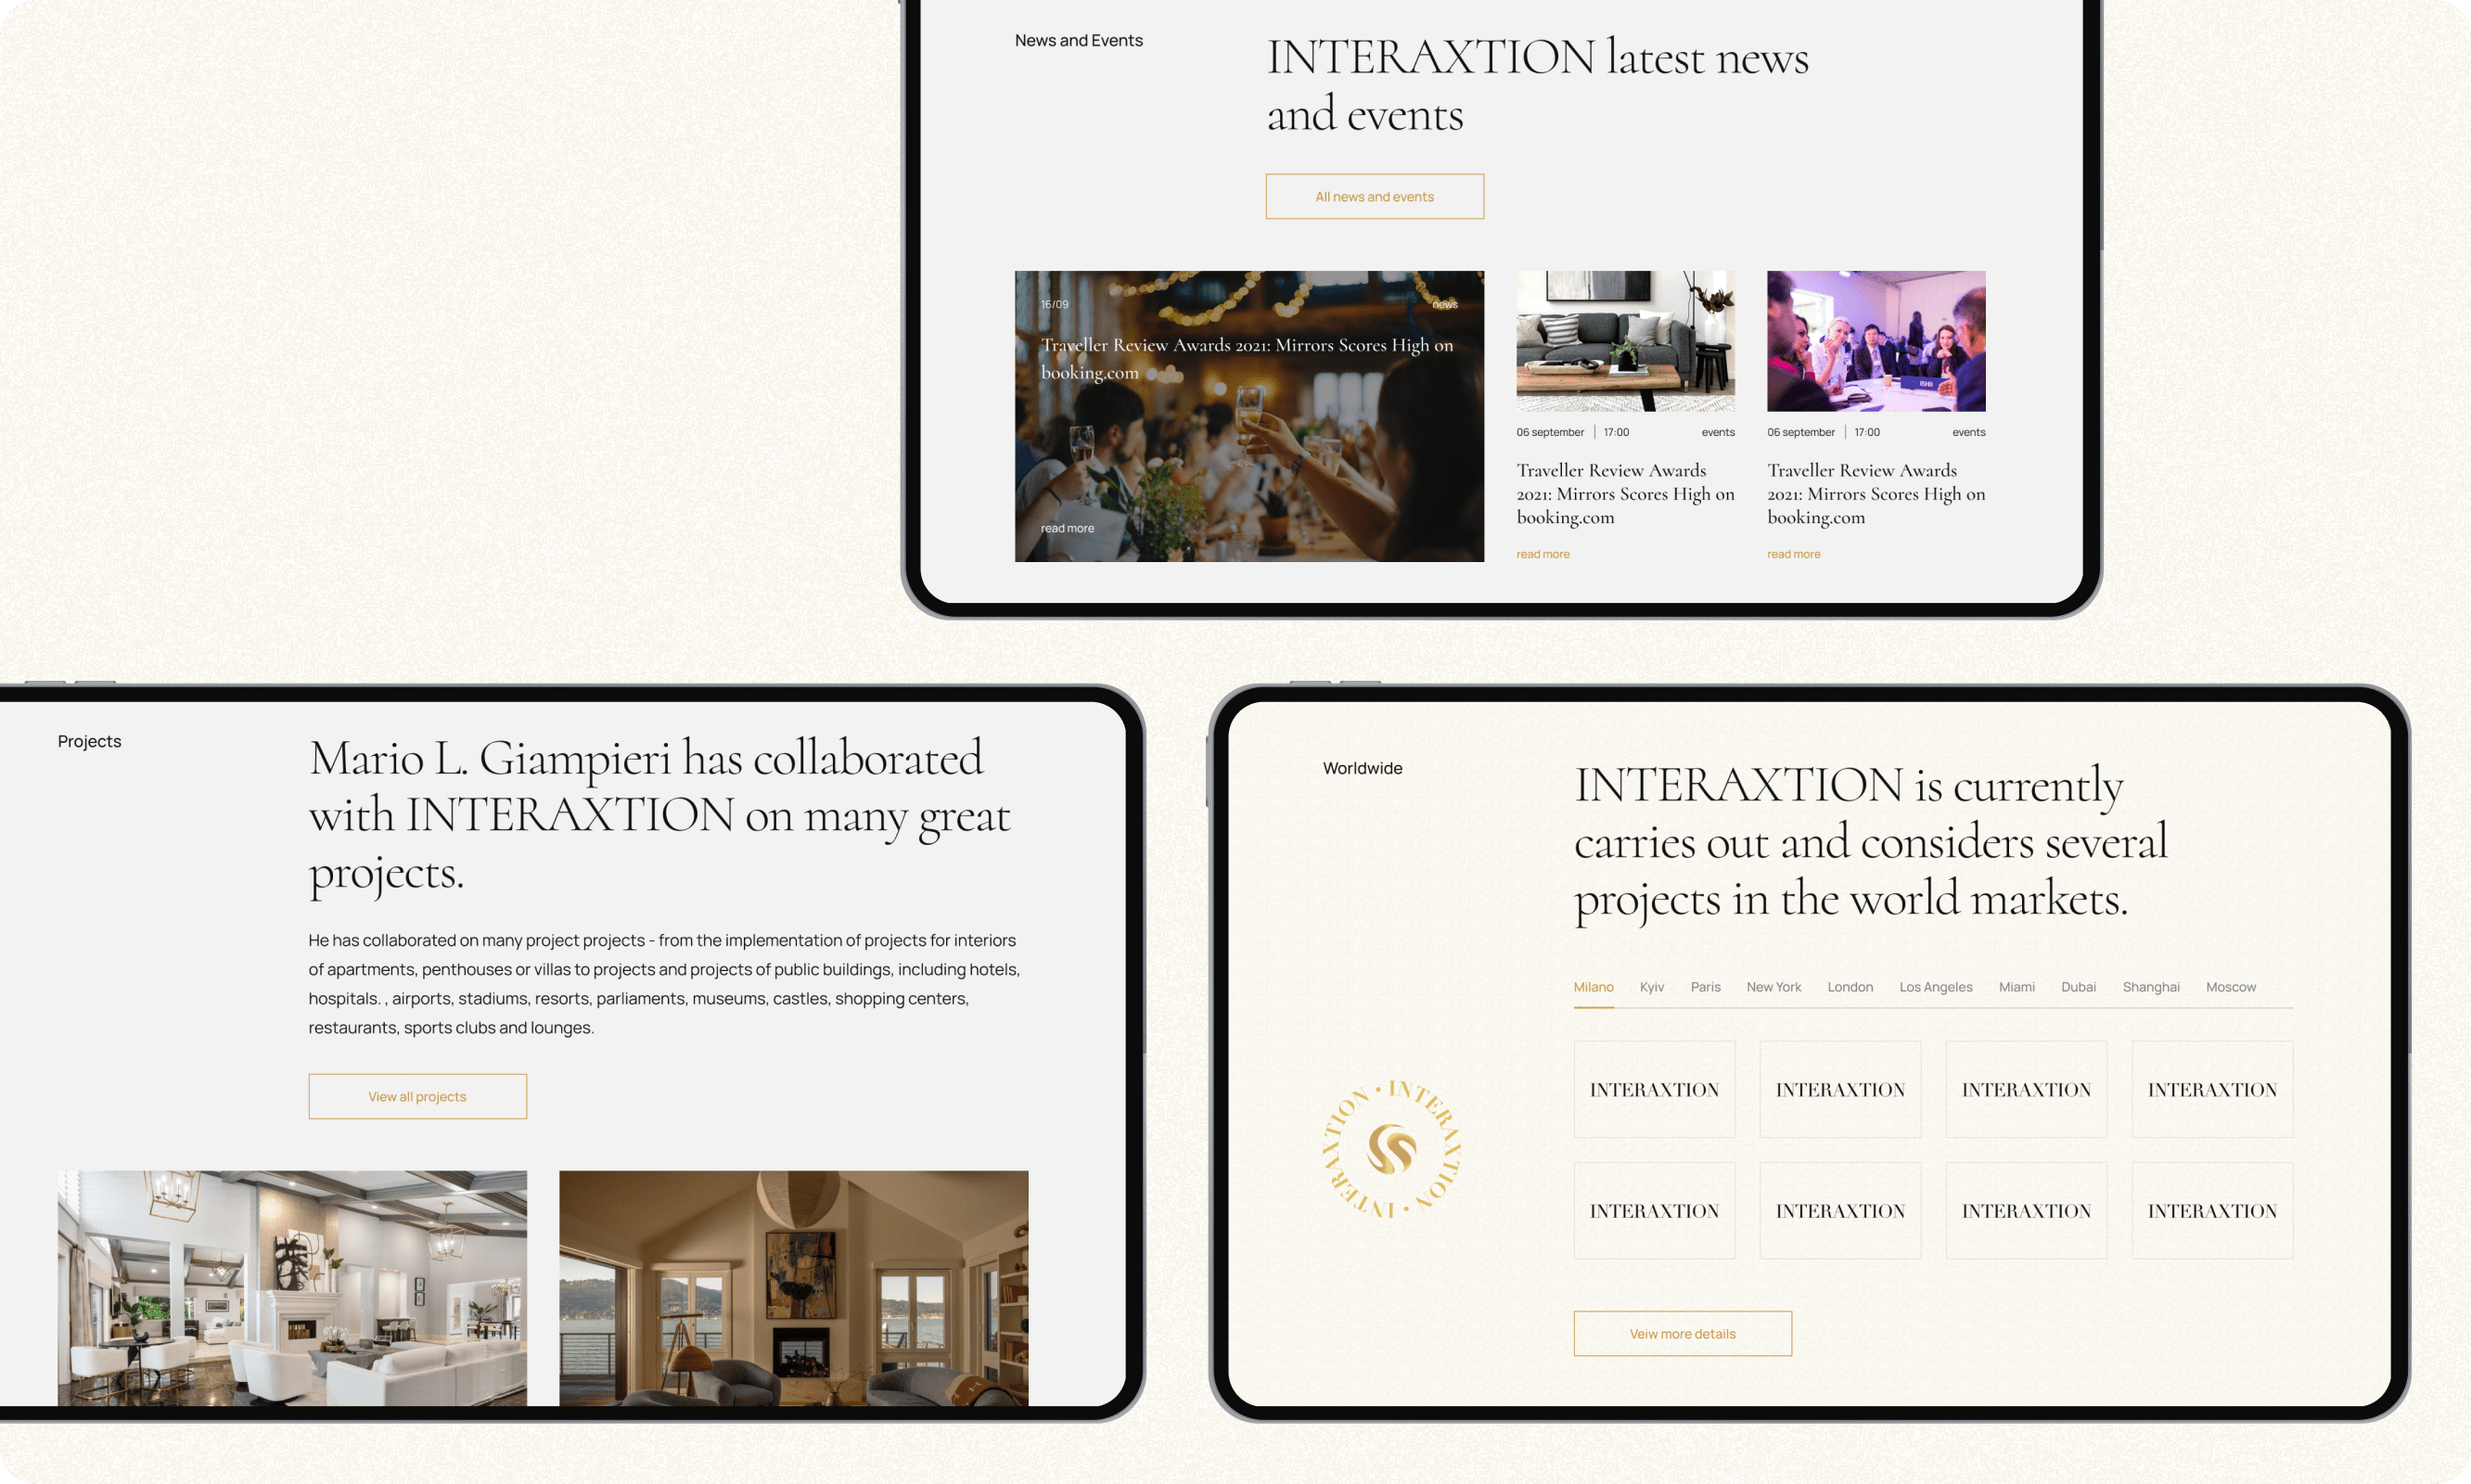2471x1484 pixels.
Task: Click the View all projects button
Action: (417, 1097)
